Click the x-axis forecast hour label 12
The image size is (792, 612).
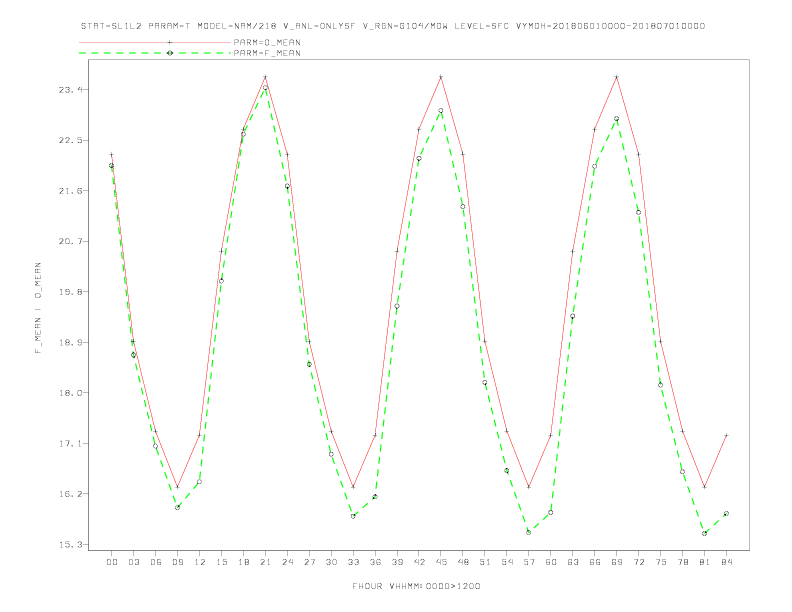click(200, 562)
